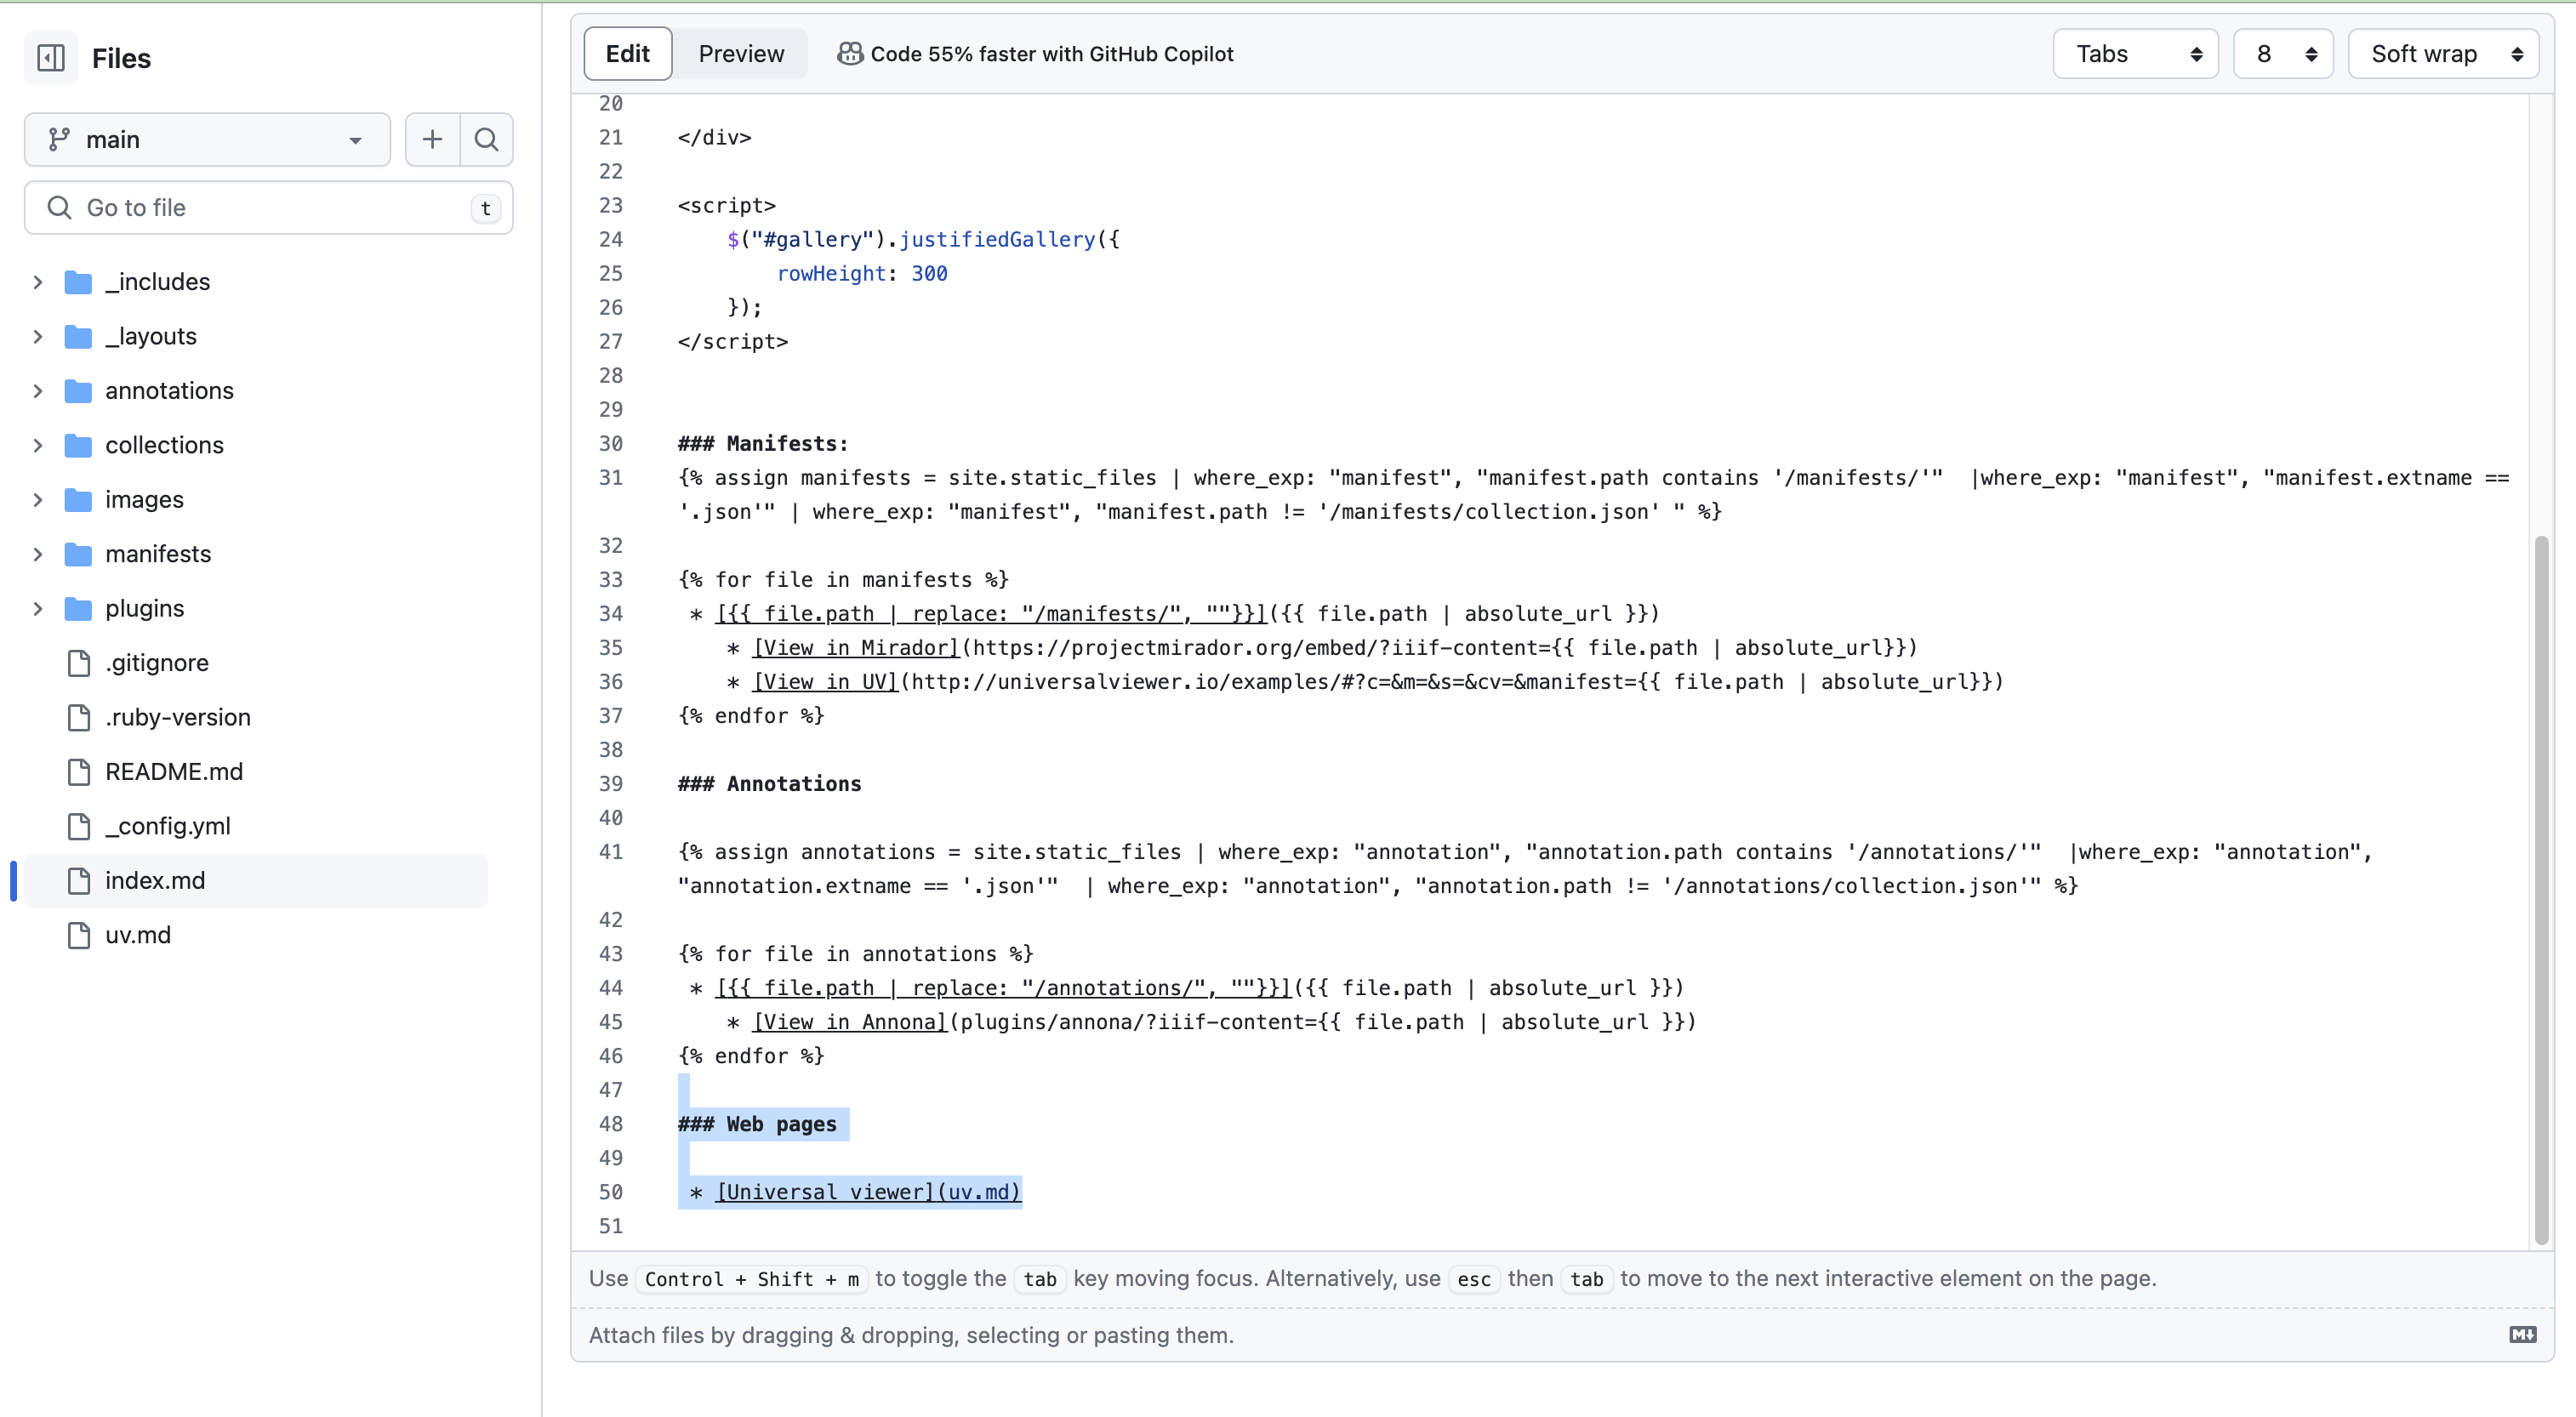This screenshot has height=1417, width=2576.
Task: Click the _layouts folder icon
Action: click(78, 336)
